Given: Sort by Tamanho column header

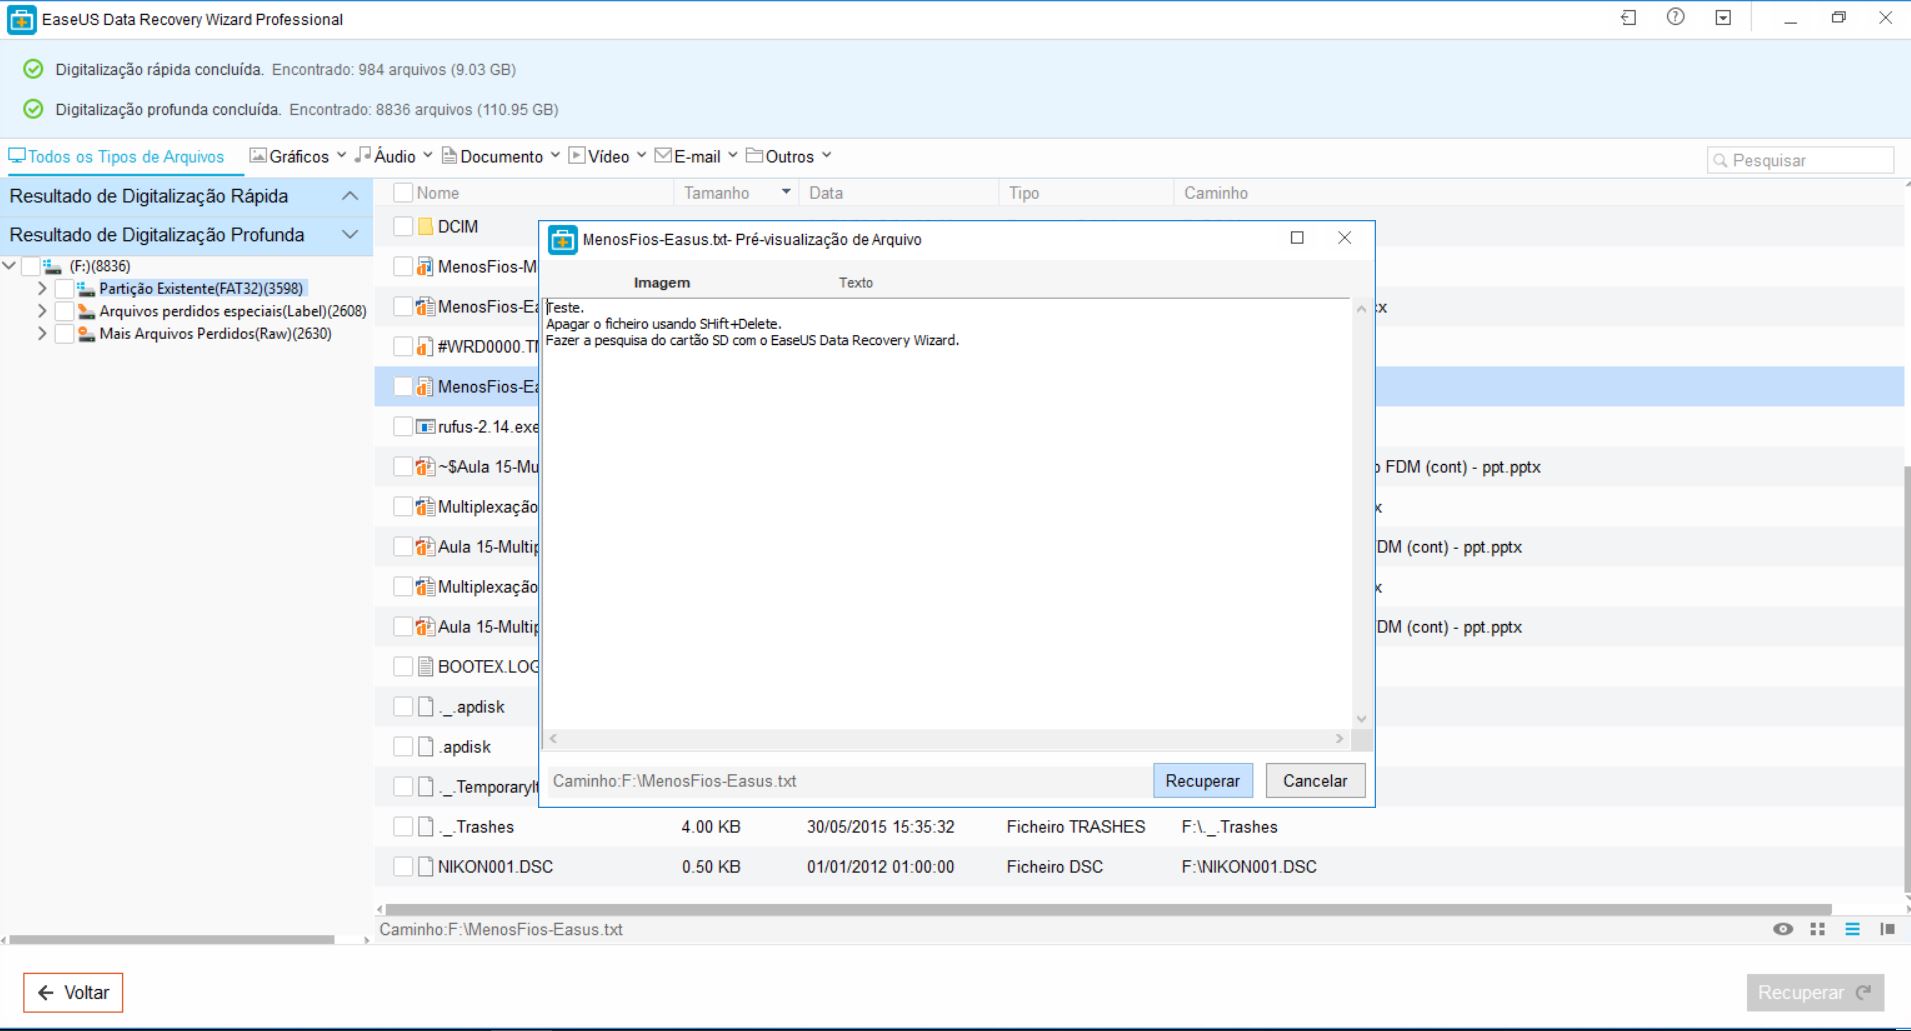Looking at the screenshot, I should (x=736, y=193).
